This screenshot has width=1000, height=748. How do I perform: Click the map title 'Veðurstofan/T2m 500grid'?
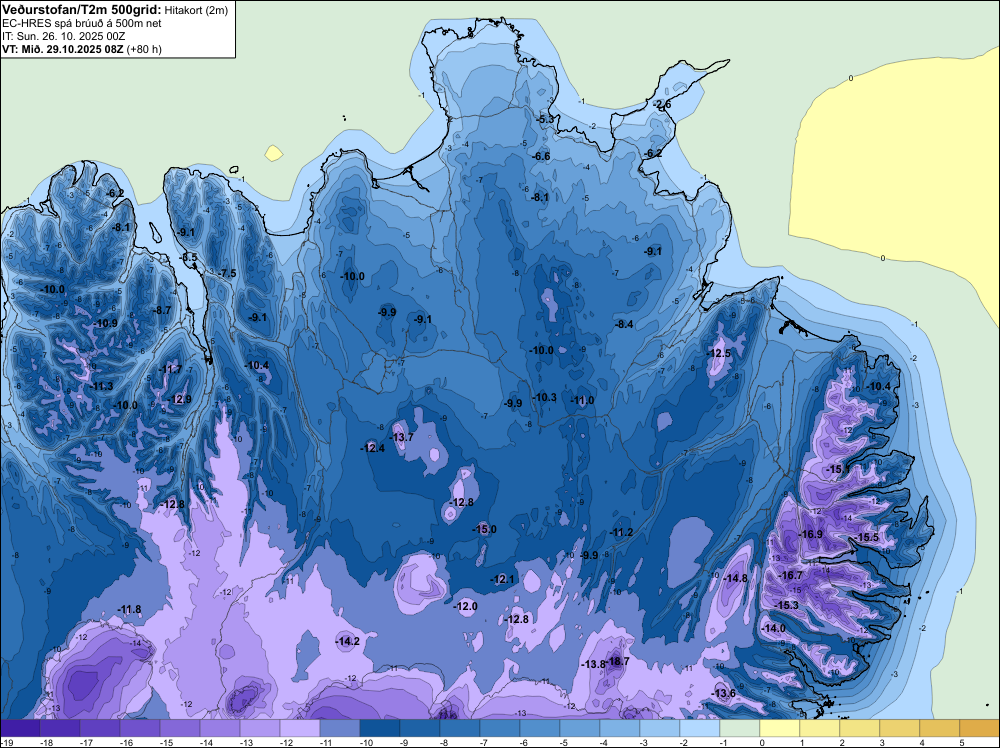click(x=81, y=10)
